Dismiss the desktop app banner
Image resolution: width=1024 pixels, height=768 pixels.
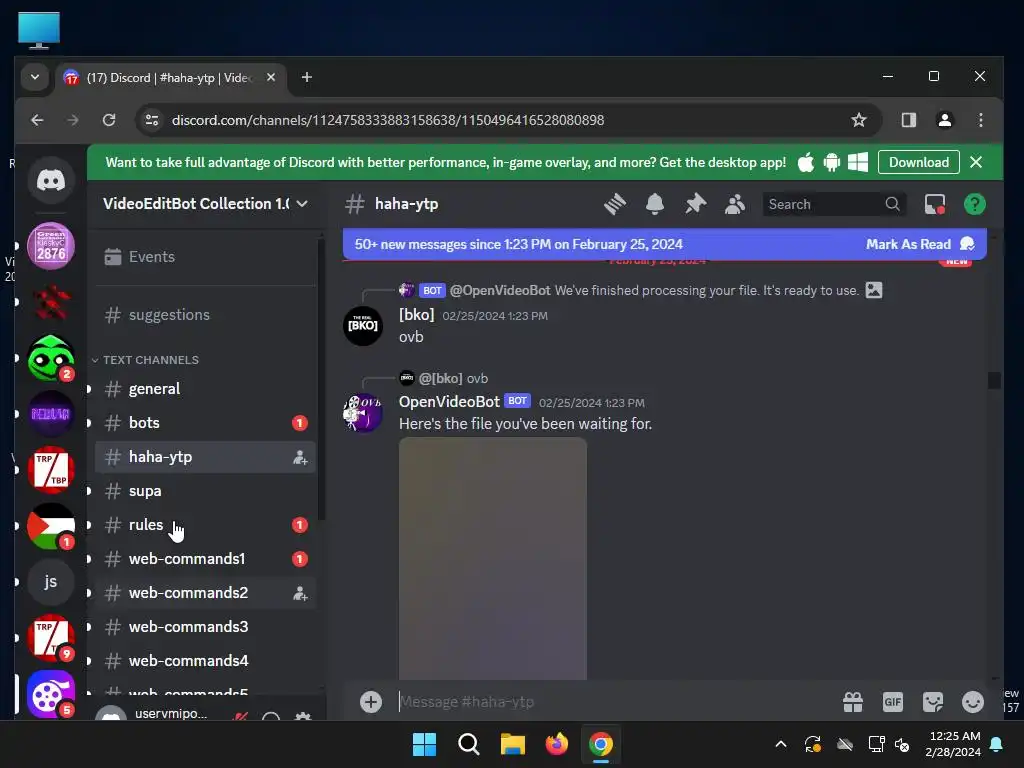tap(976, 163)
